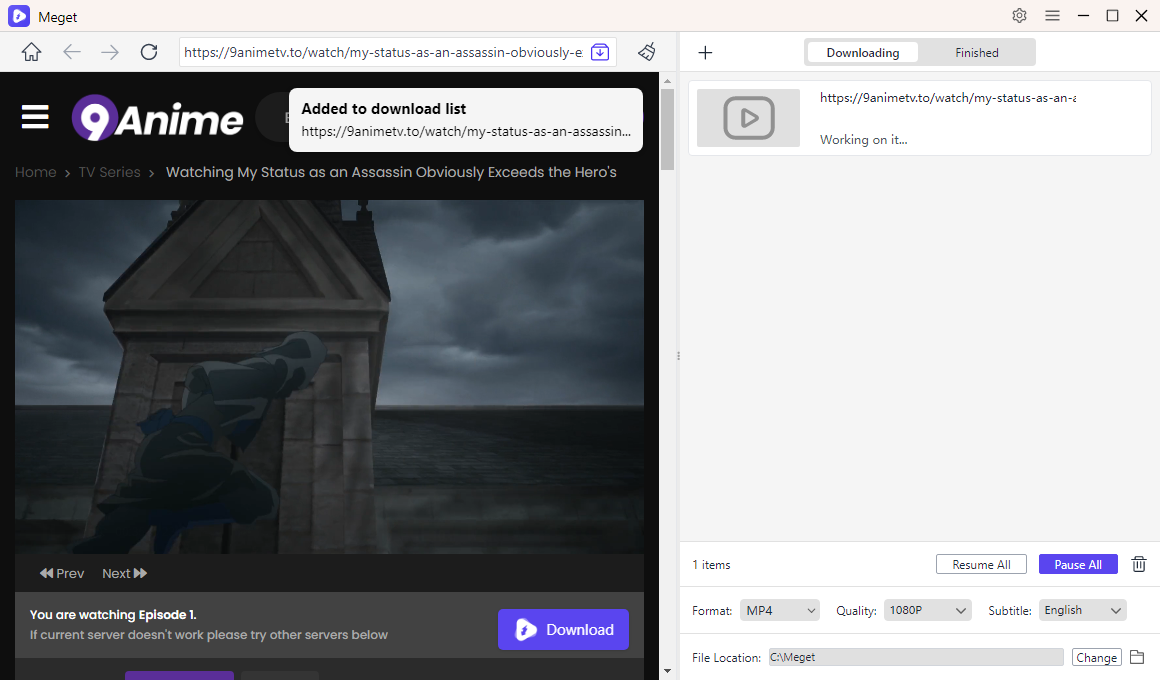Image resolution: width=1160 pixels, height=680 pixels.
Task: Switch to the Finished tab
Action: [x=976, y=53]
